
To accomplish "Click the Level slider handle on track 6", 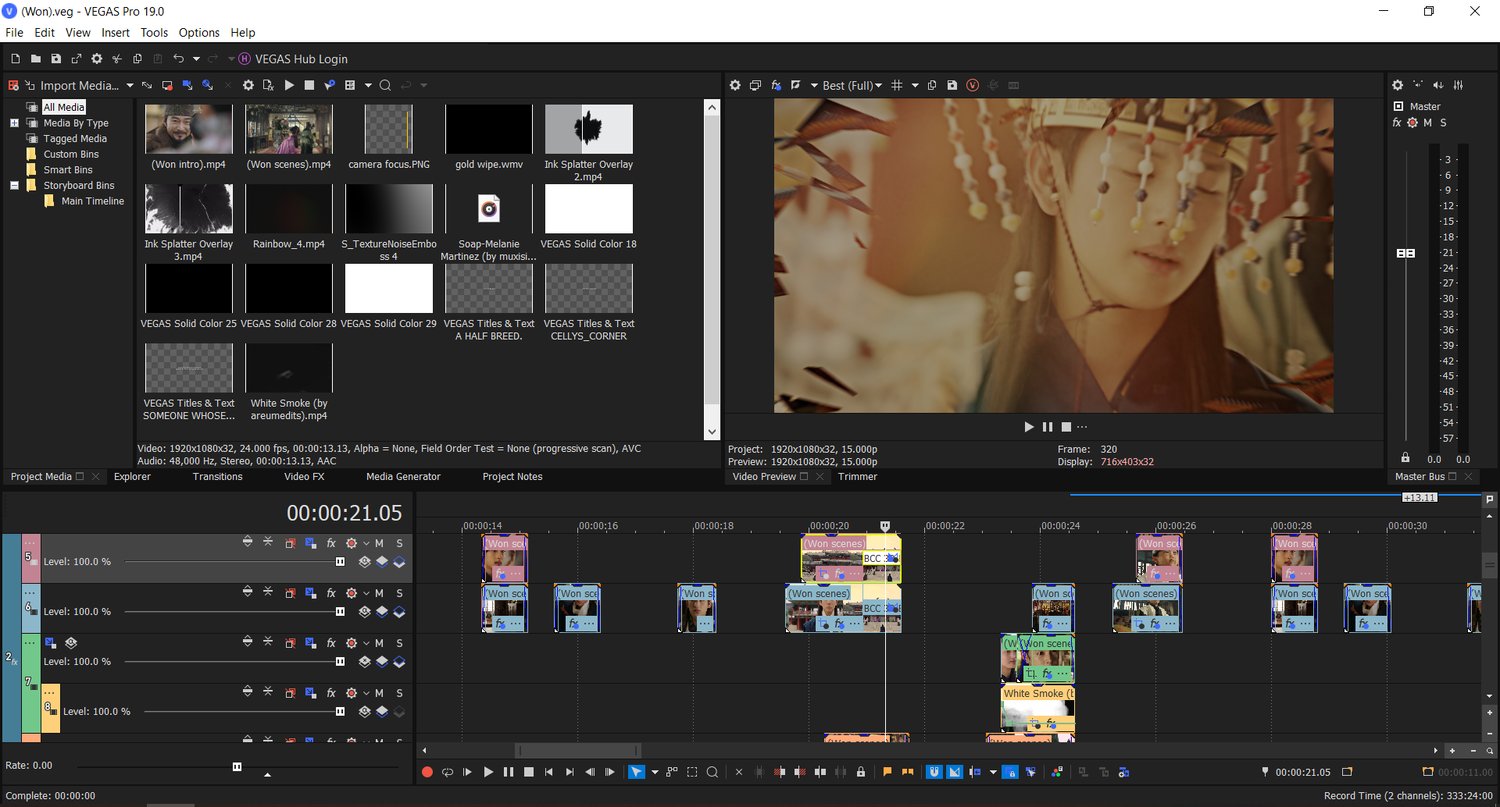I will tap(340, 611).
